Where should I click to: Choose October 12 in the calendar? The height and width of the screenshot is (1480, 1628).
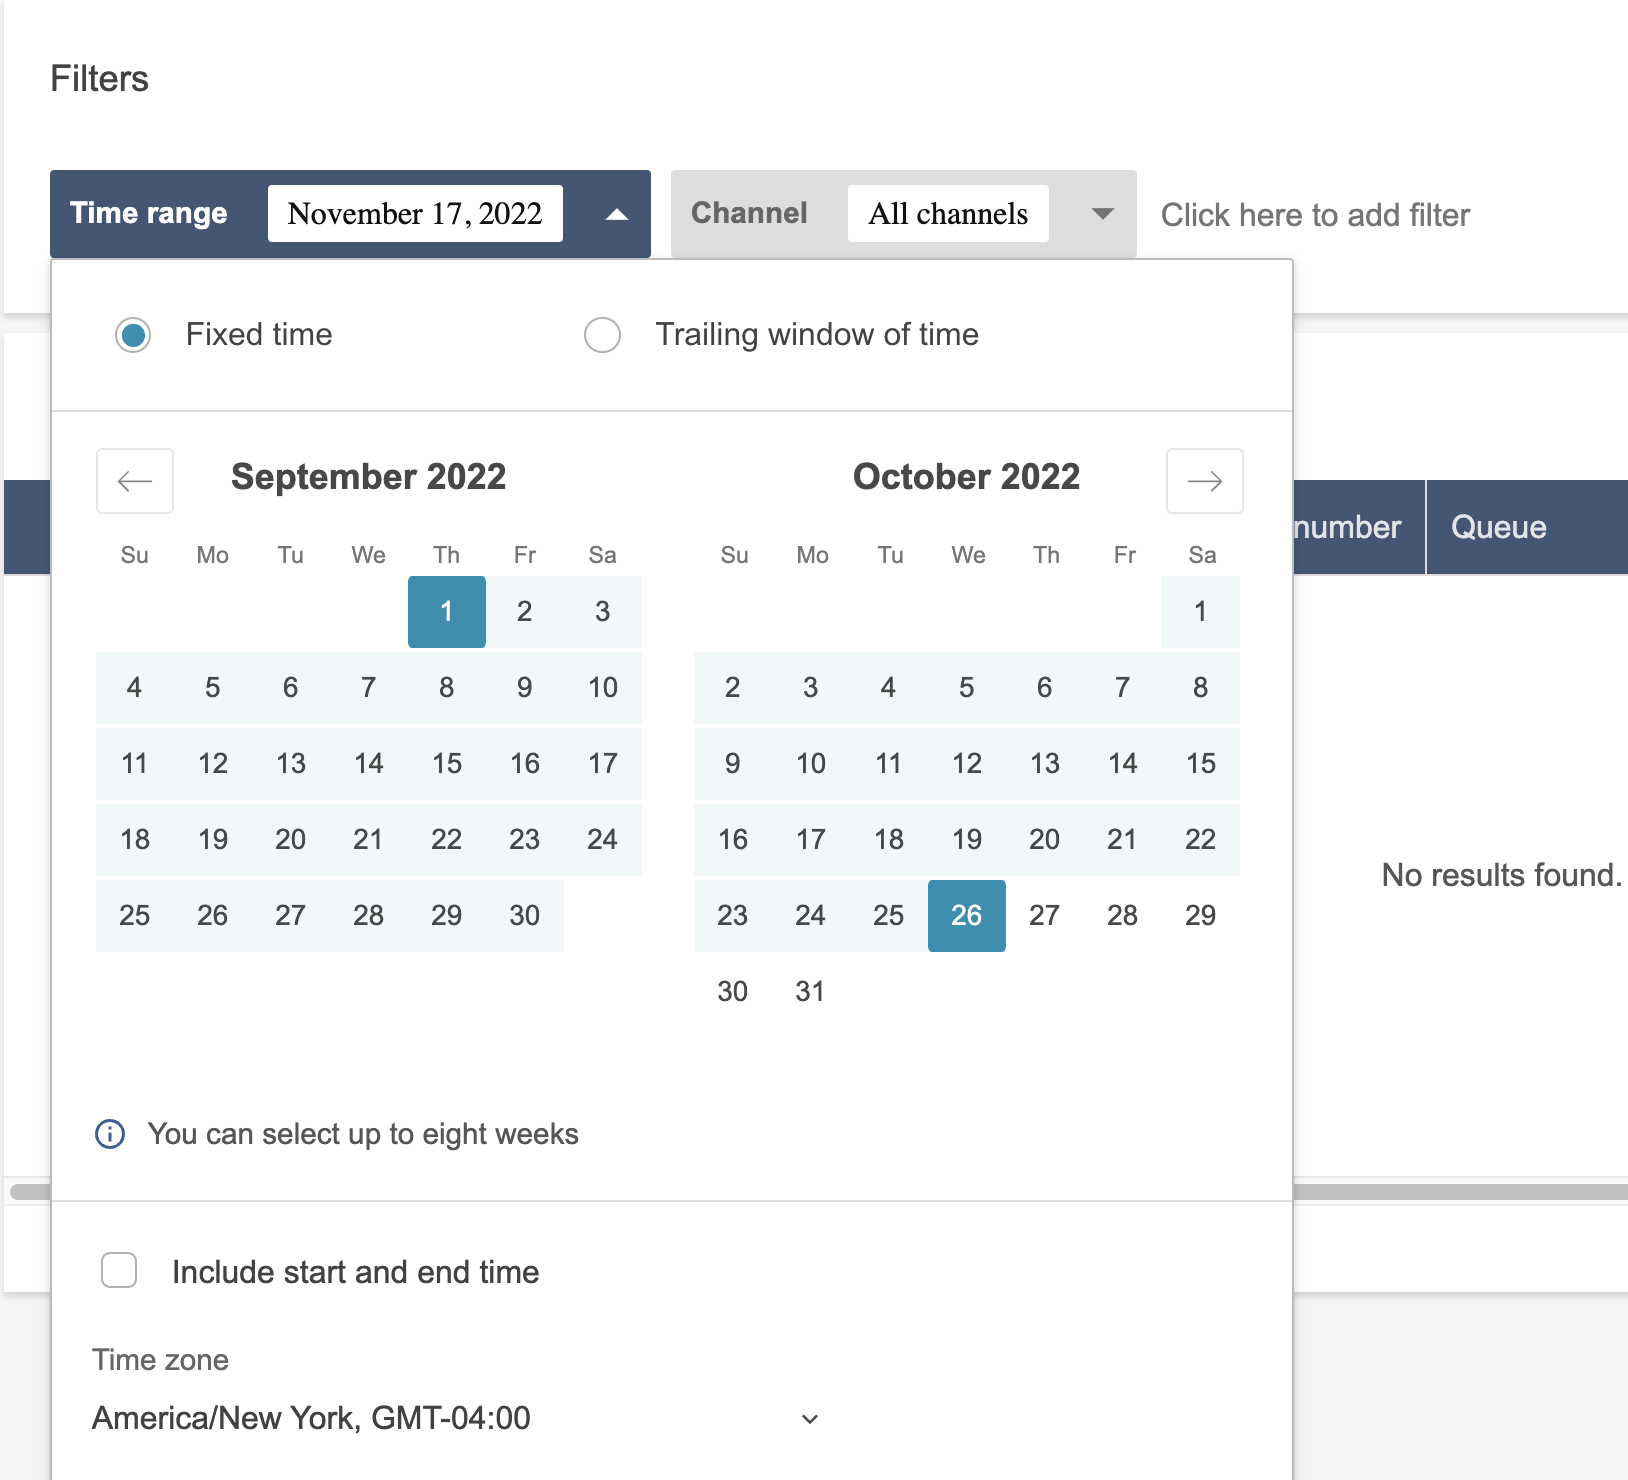tap(967, 764)
